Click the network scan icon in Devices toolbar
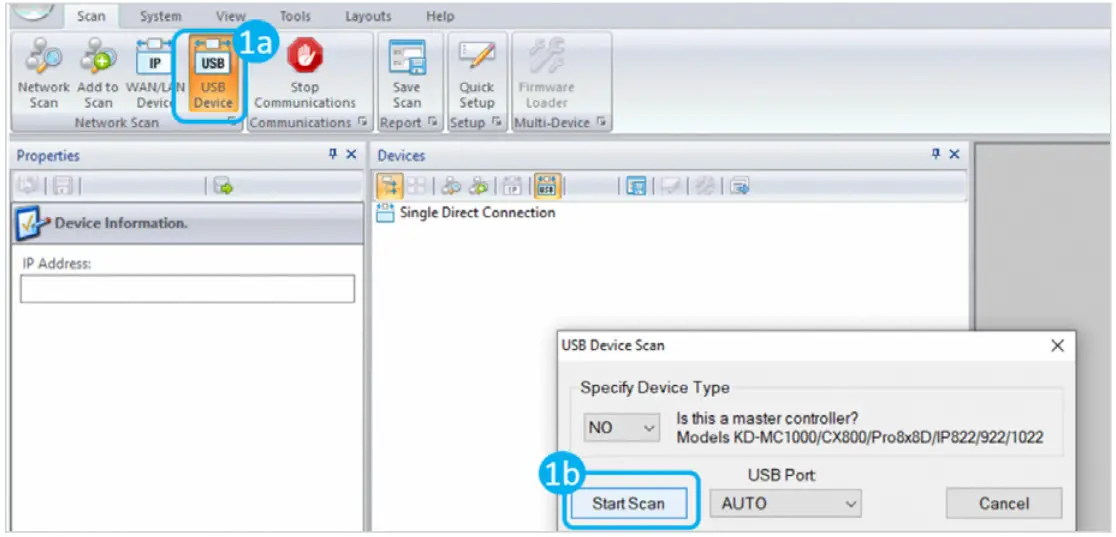 [x=451, y=187]
